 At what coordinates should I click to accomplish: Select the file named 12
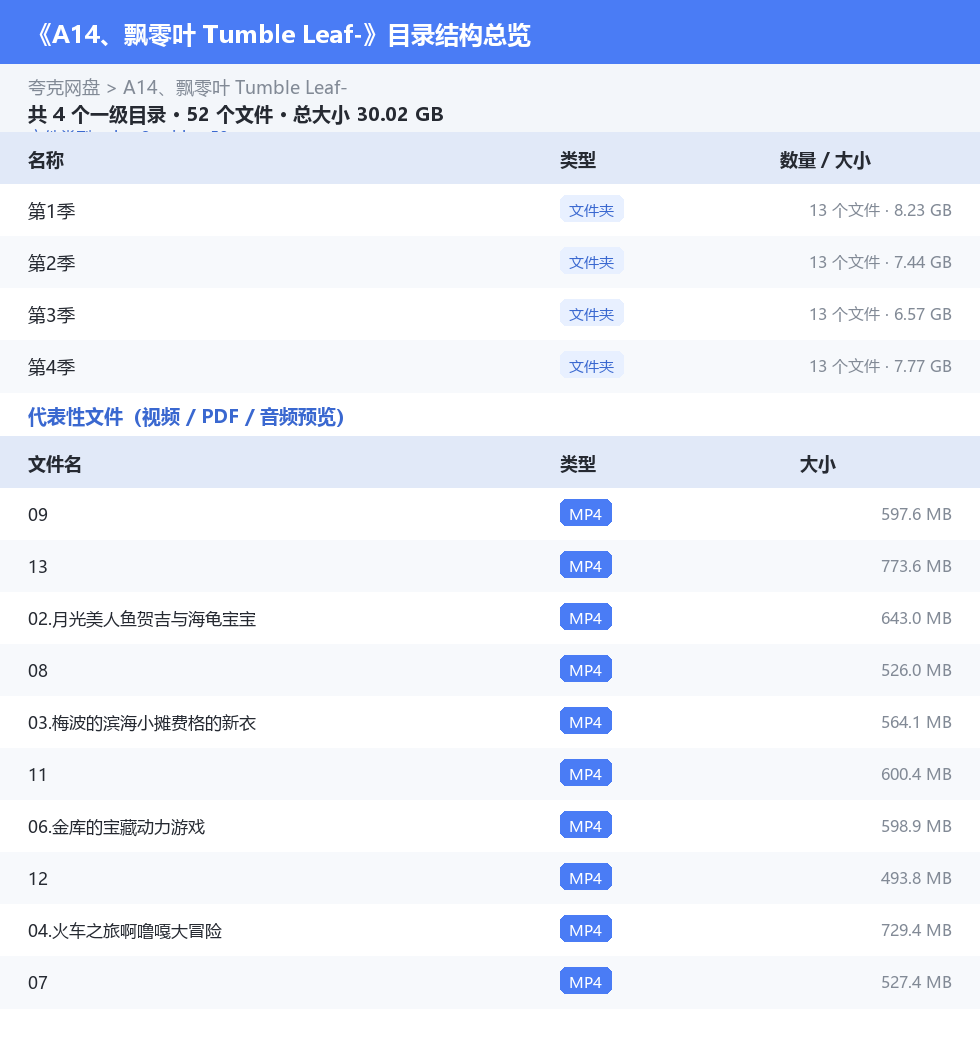(38, 879)
